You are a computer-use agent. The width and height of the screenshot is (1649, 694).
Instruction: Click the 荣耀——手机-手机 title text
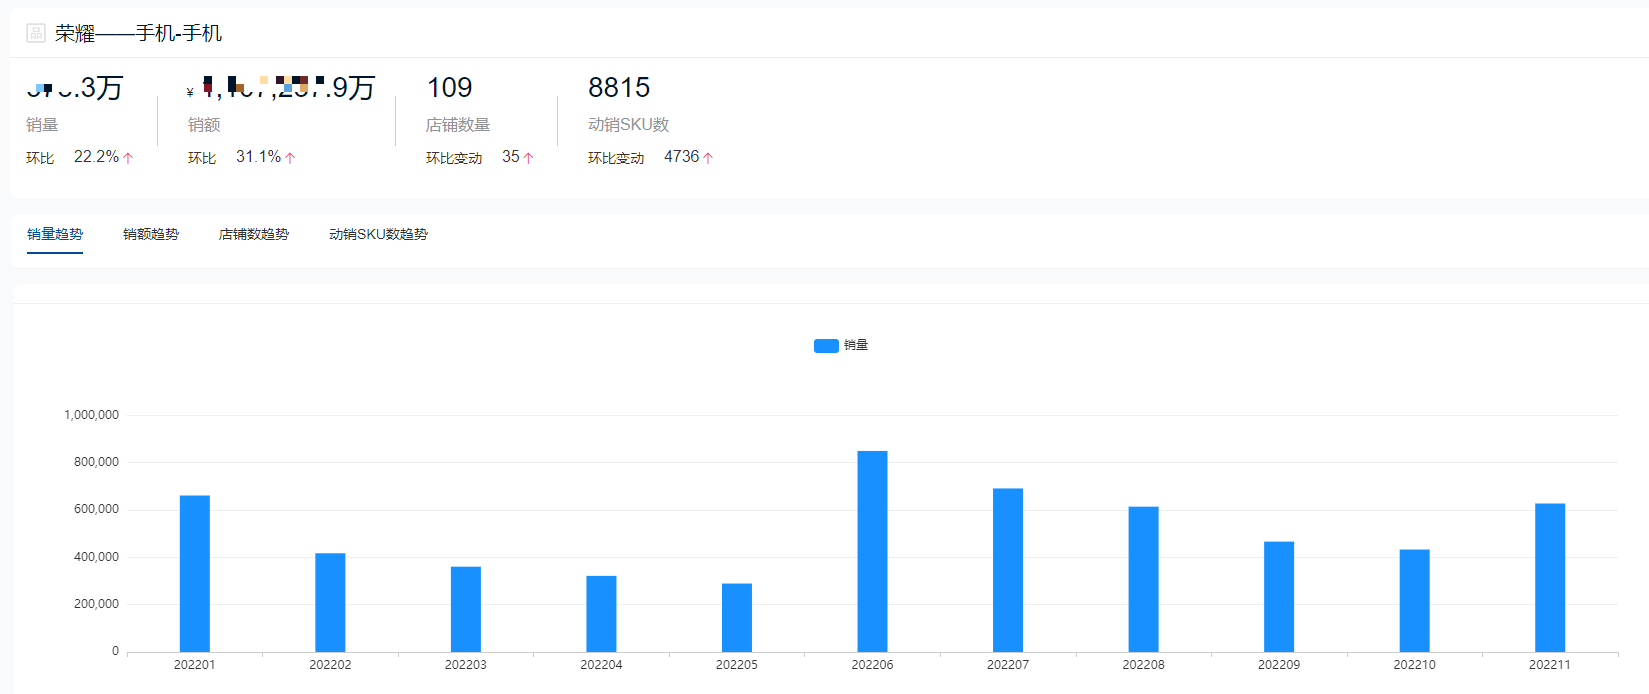click(x=139, y=33)
